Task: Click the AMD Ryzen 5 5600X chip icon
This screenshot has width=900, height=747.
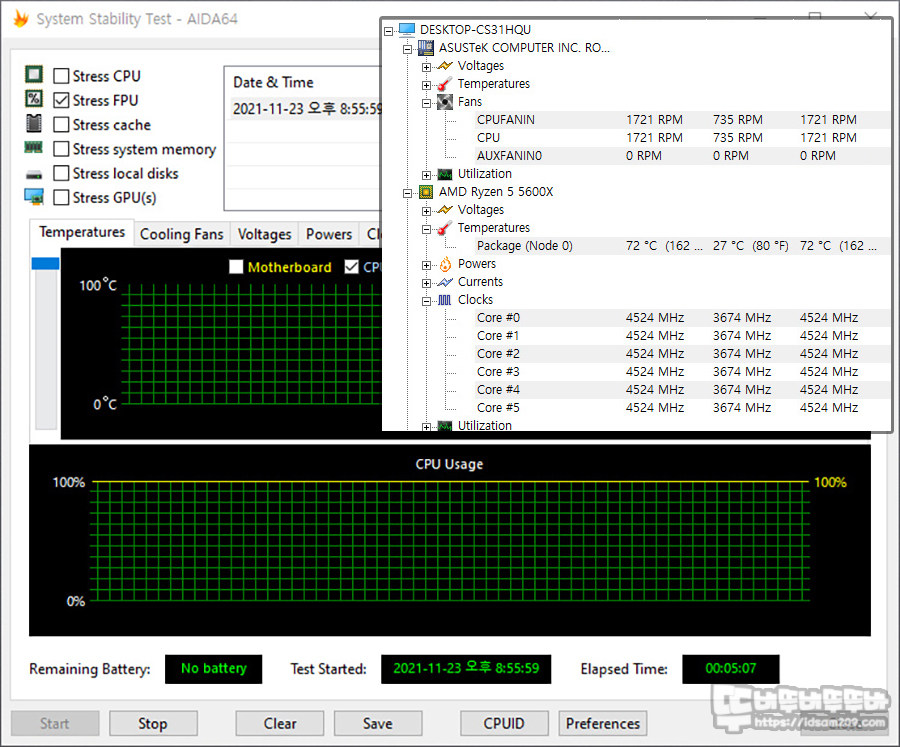Action: [x=426, y=192]
